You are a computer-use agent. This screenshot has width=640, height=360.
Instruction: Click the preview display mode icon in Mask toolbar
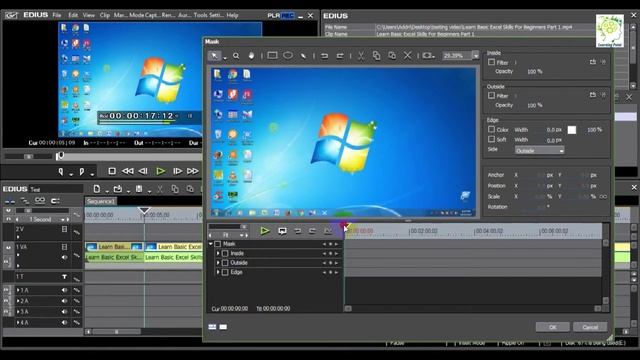coord(427,56)
